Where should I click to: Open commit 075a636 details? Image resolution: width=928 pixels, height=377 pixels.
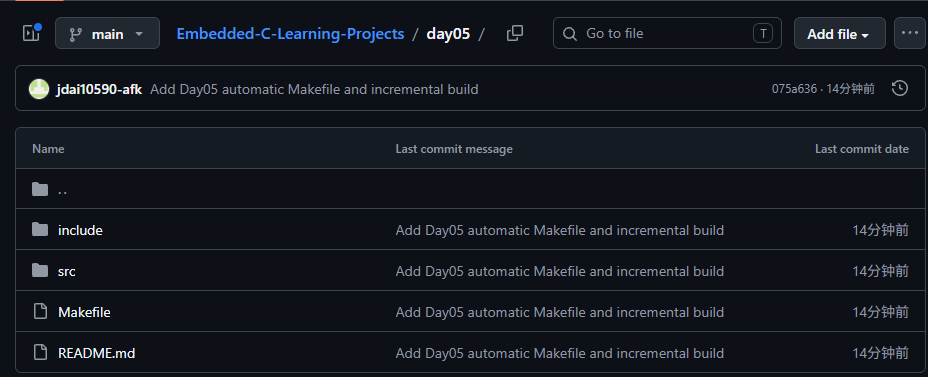point(794,89)
